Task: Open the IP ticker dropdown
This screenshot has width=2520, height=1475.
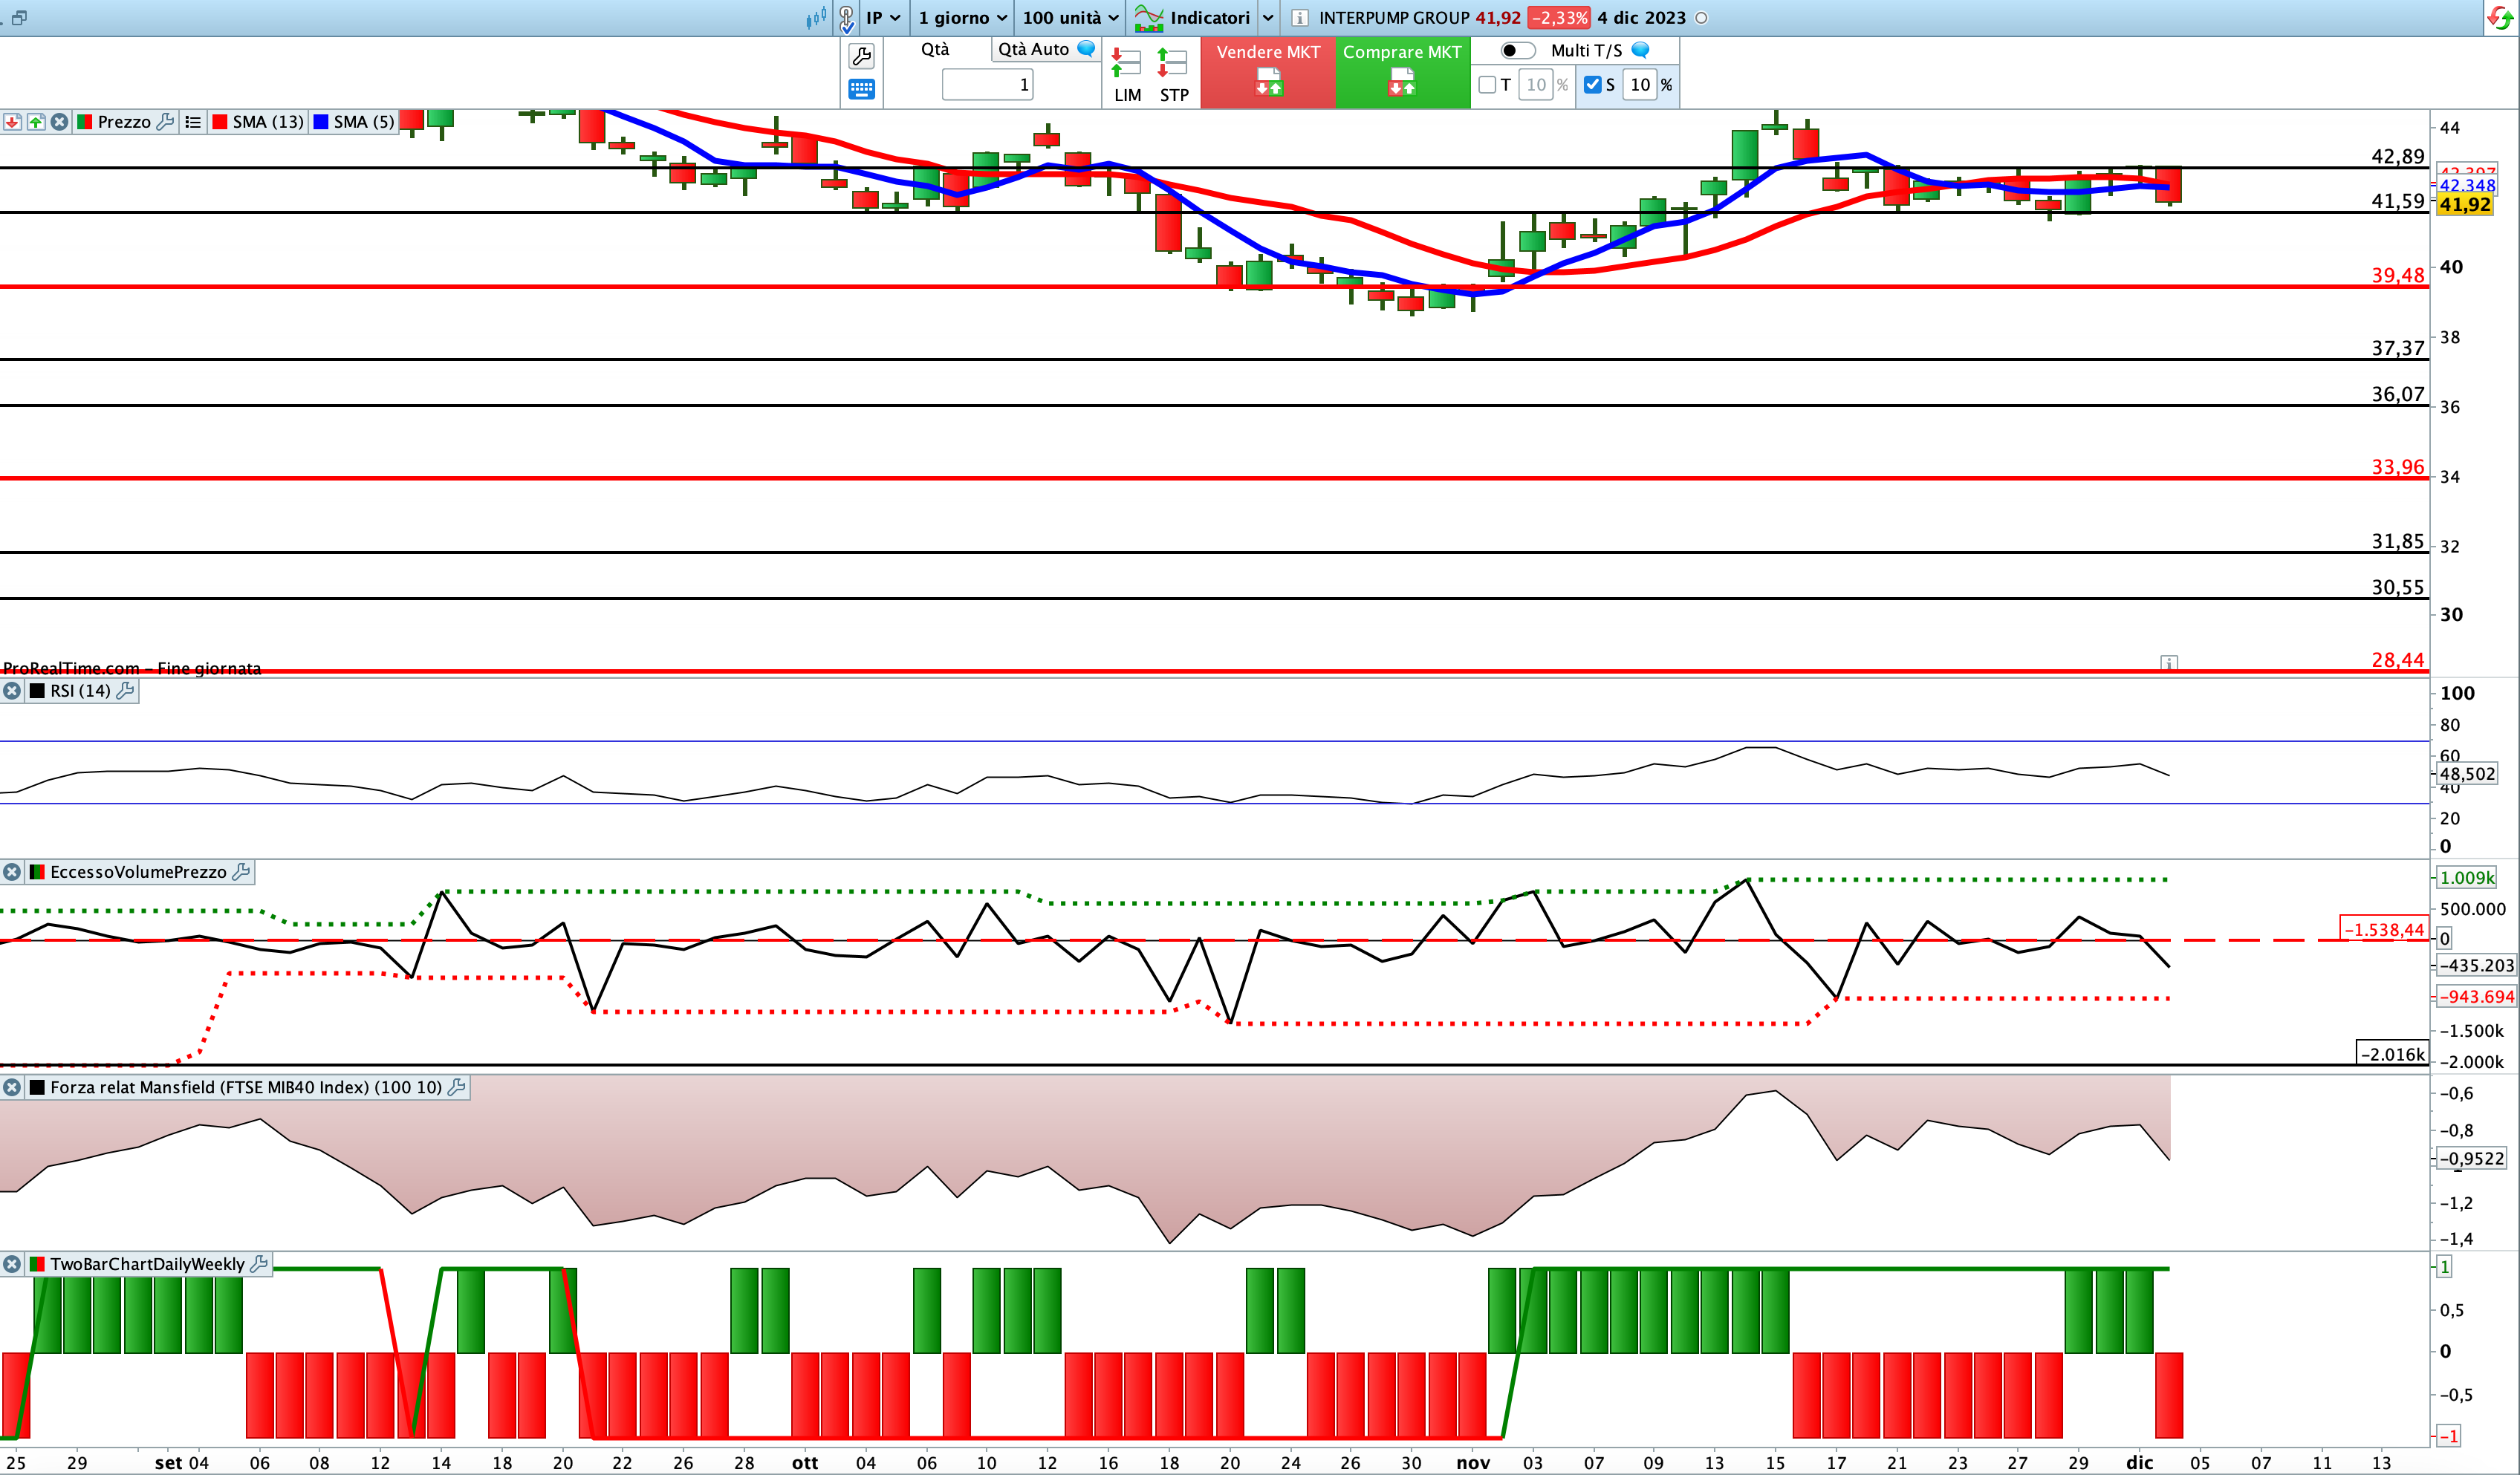Action: click(883, 18)
